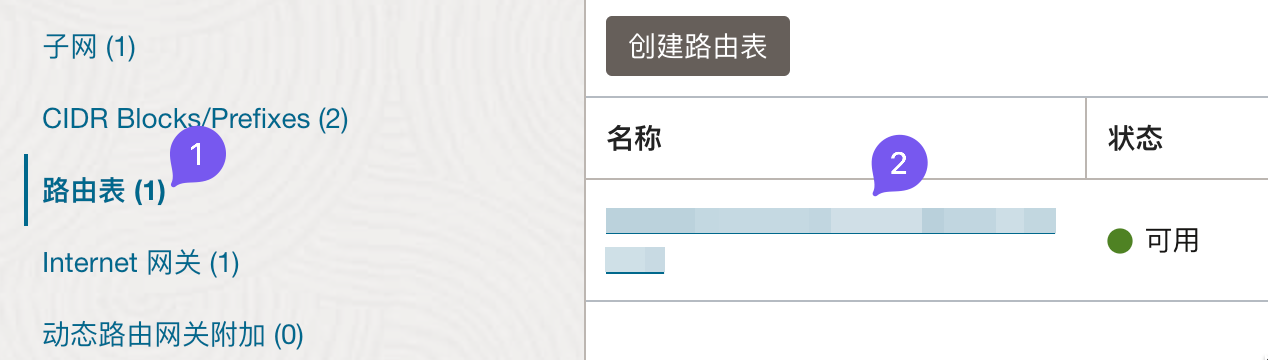
Task: Open the 子网 (1) resource list
Action: click(x=89, y=47)
